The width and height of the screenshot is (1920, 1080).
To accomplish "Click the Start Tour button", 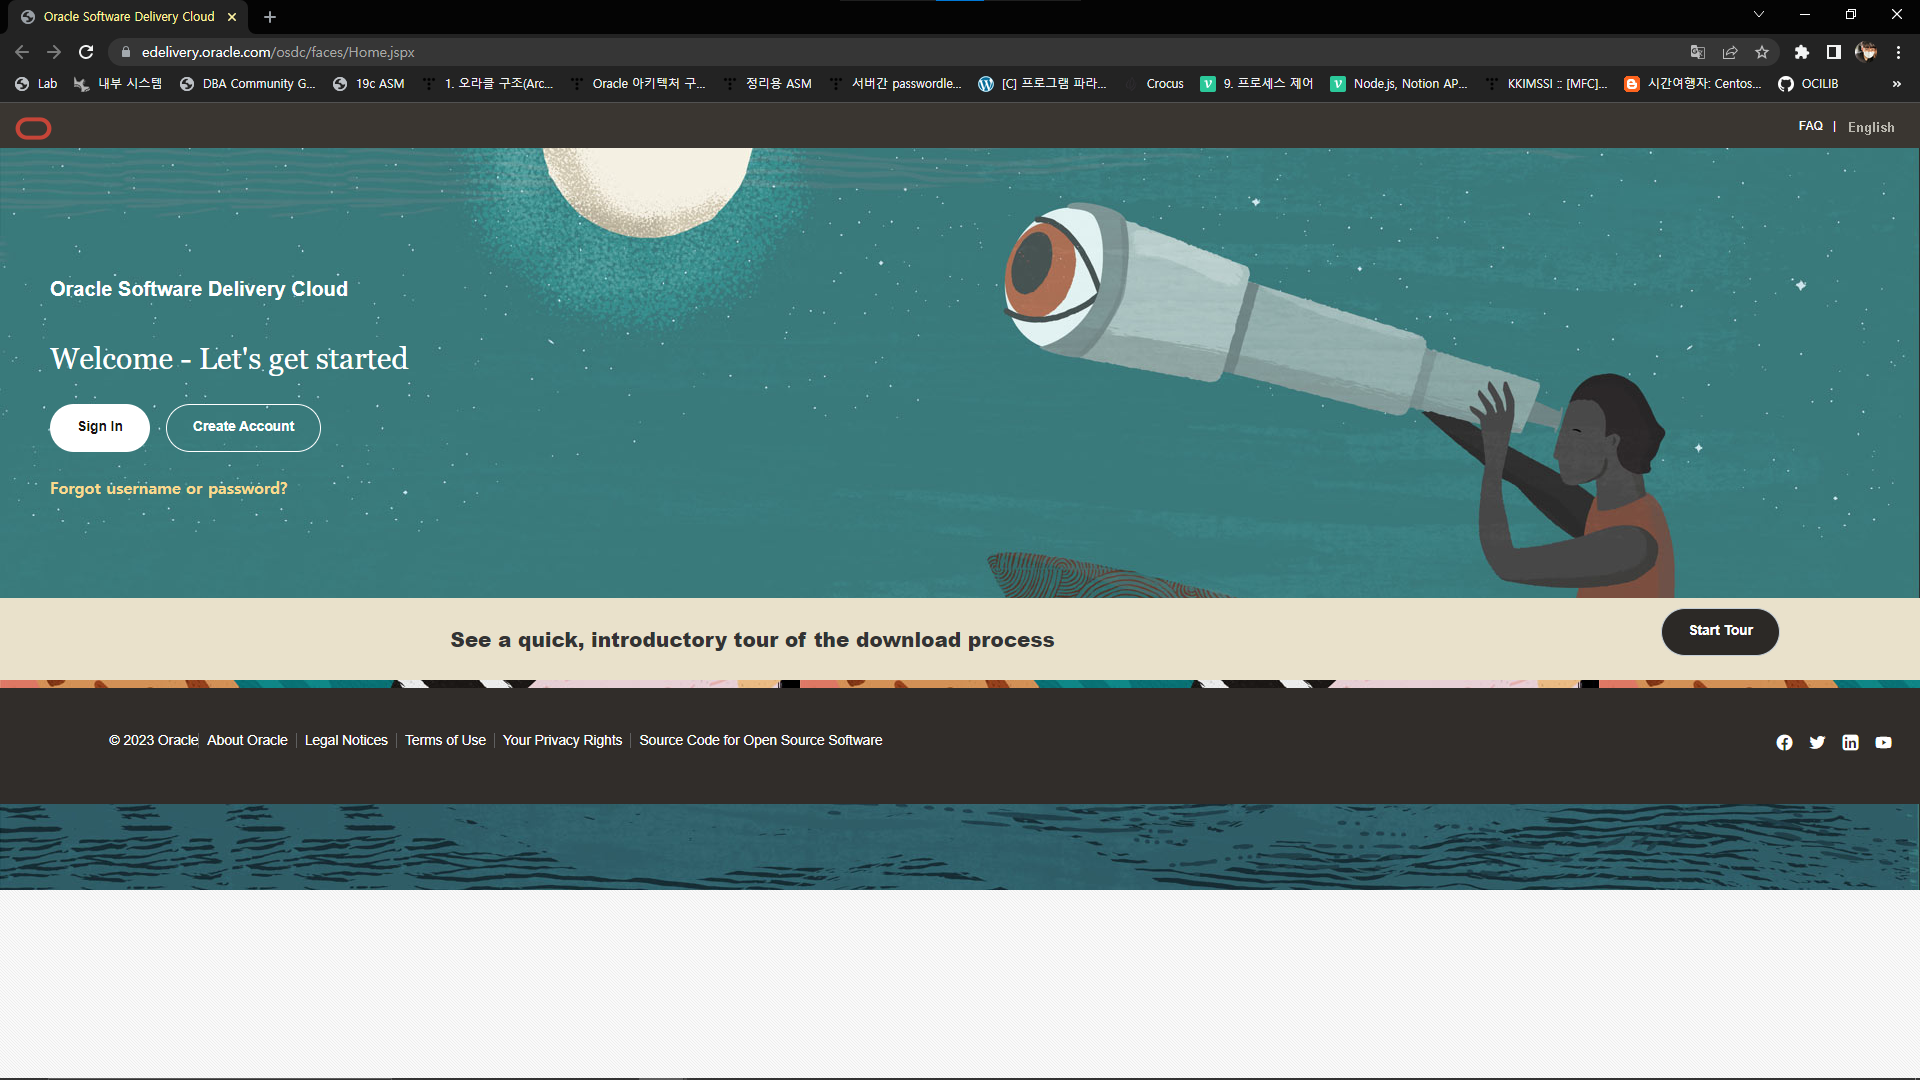I will pos(1720,631).
